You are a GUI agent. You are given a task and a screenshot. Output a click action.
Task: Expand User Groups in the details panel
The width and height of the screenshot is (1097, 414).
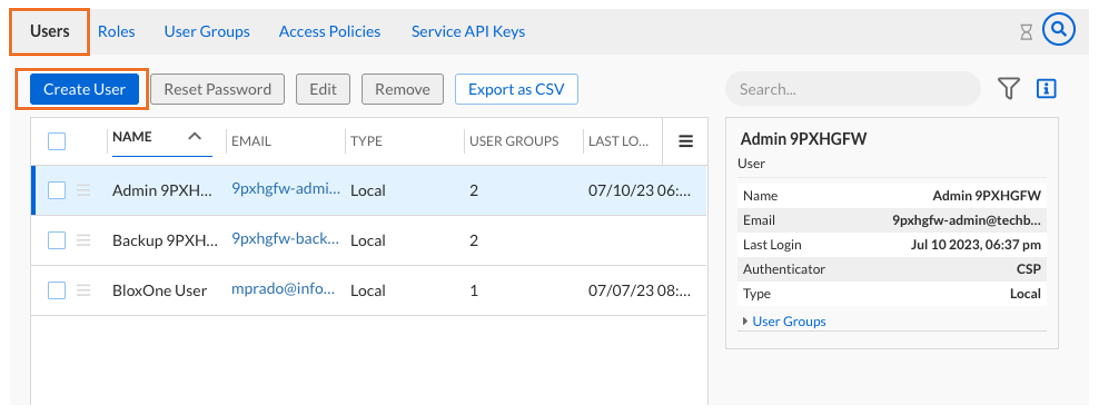pyautogui.click(x=788, y=321)
